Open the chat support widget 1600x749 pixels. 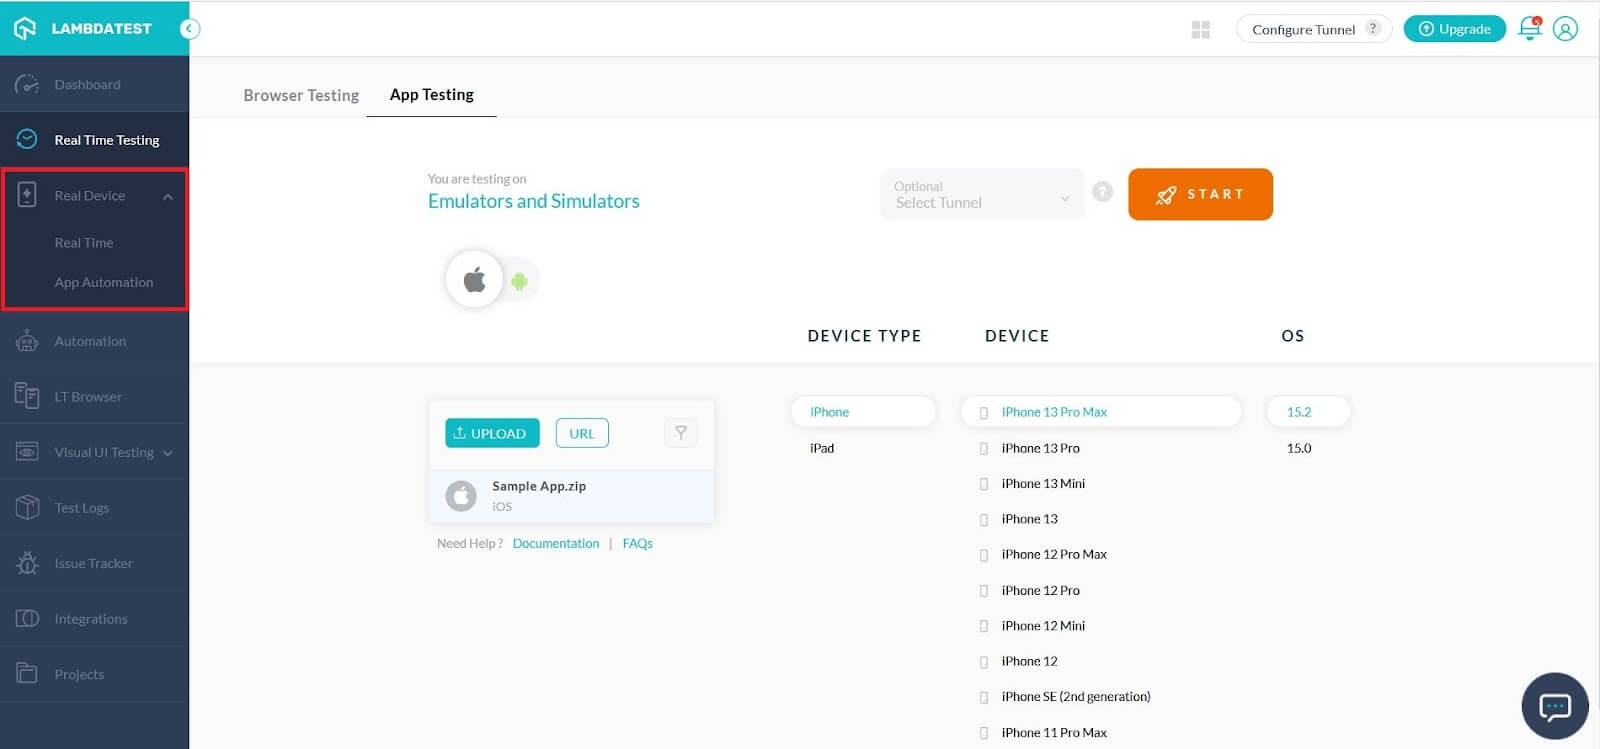[x=1555, y=707]
